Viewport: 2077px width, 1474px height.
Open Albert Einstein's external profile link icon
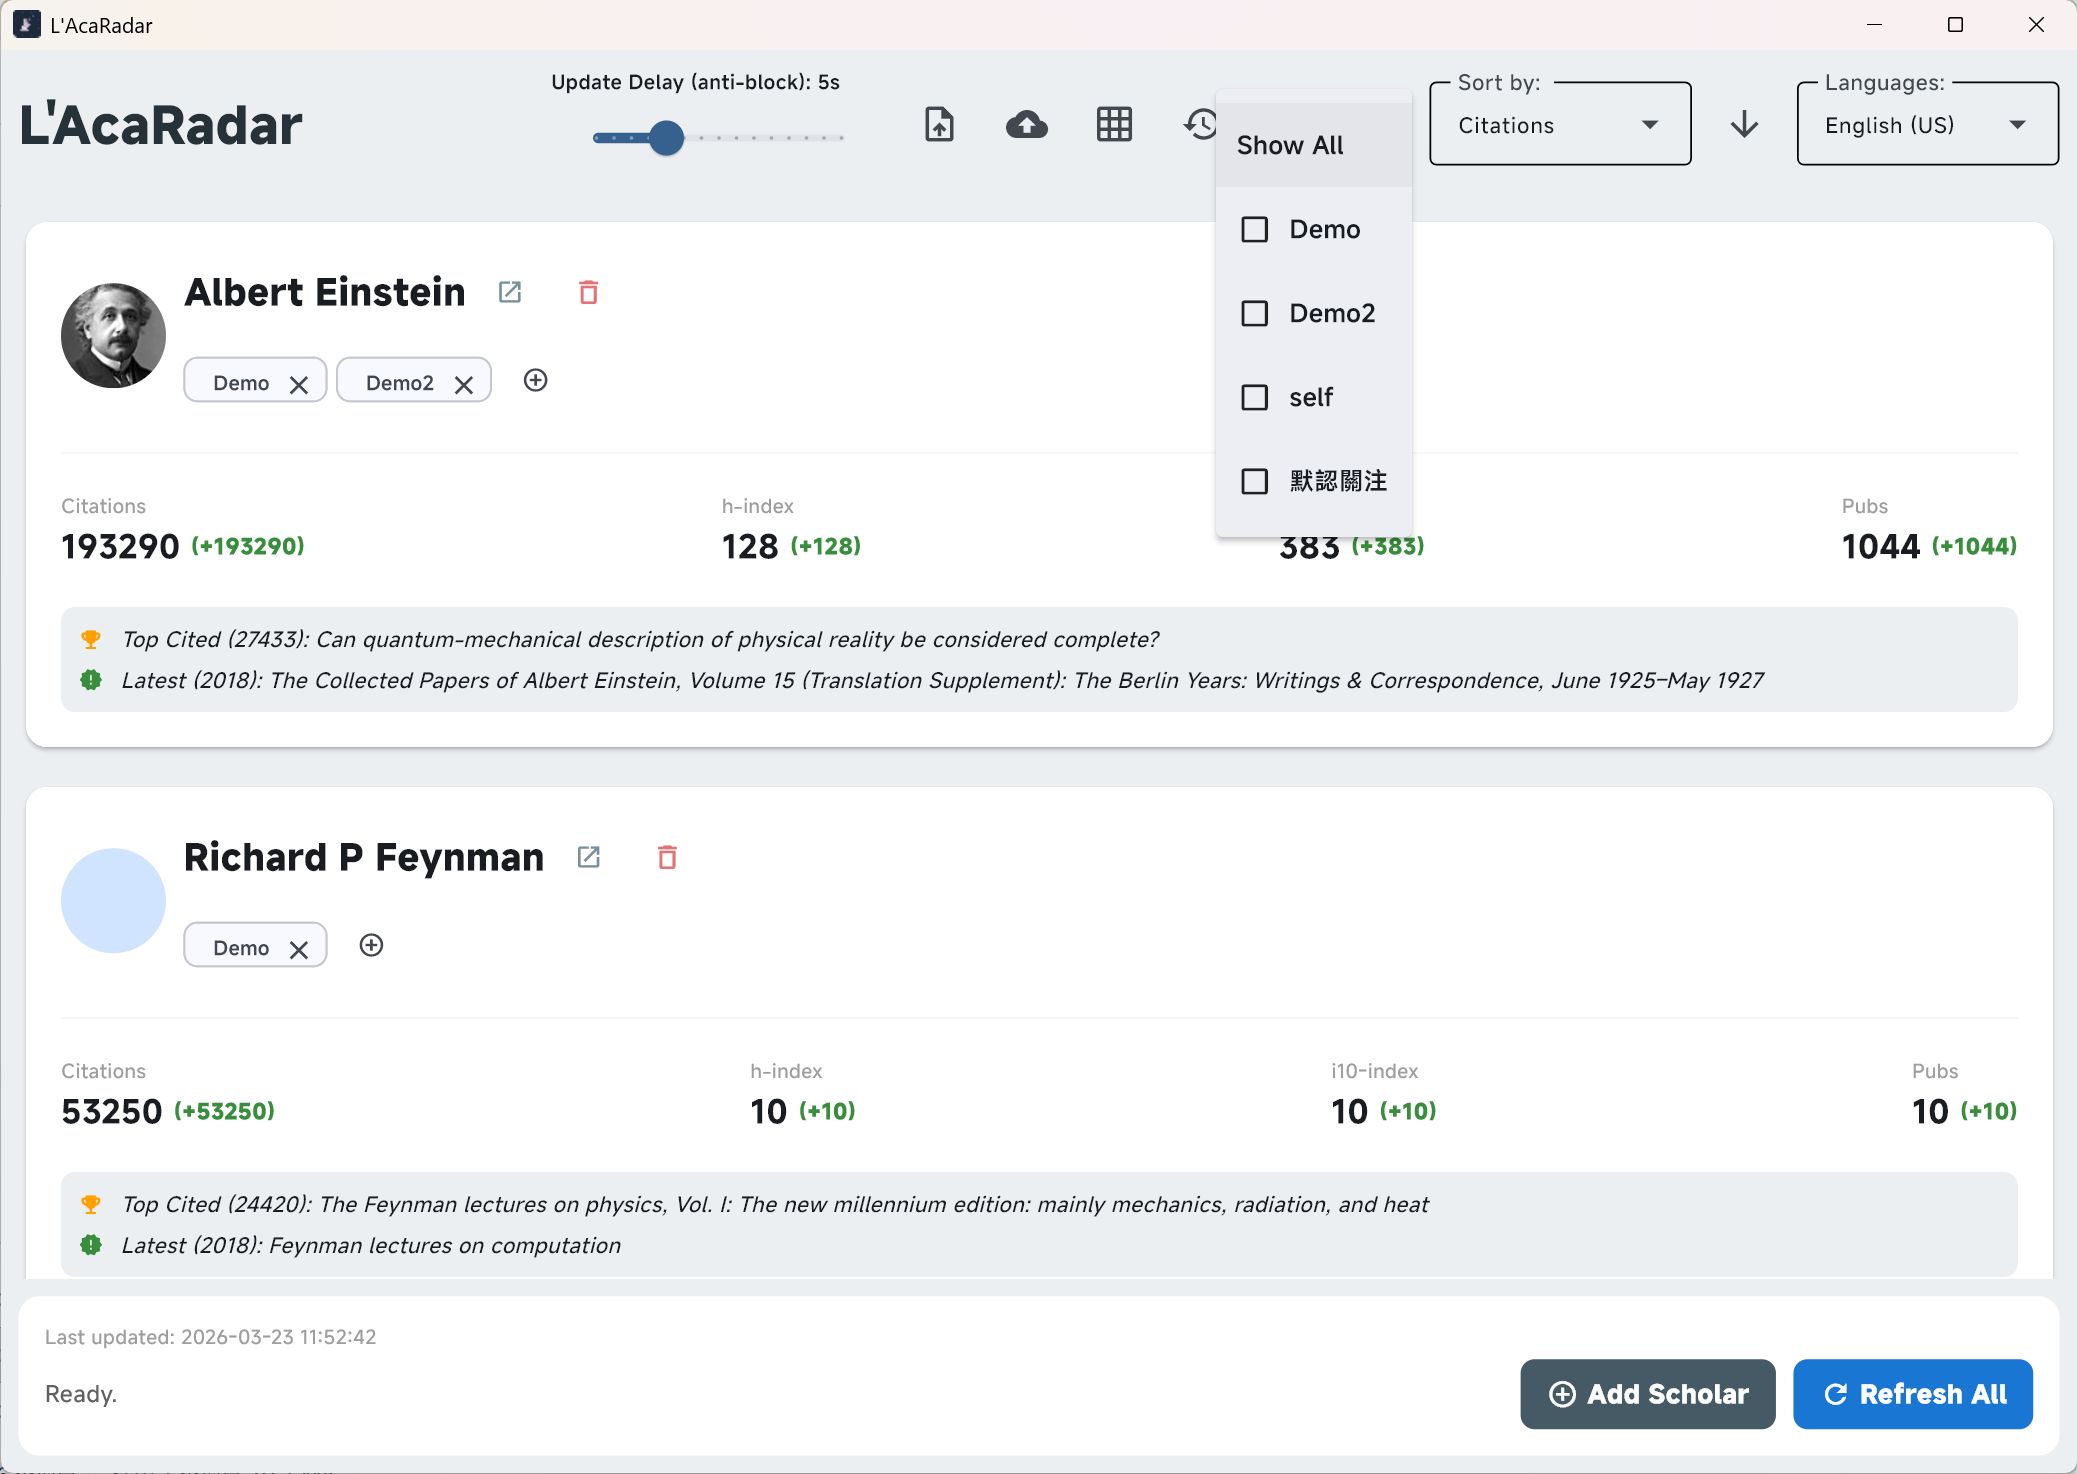point(510,292)
